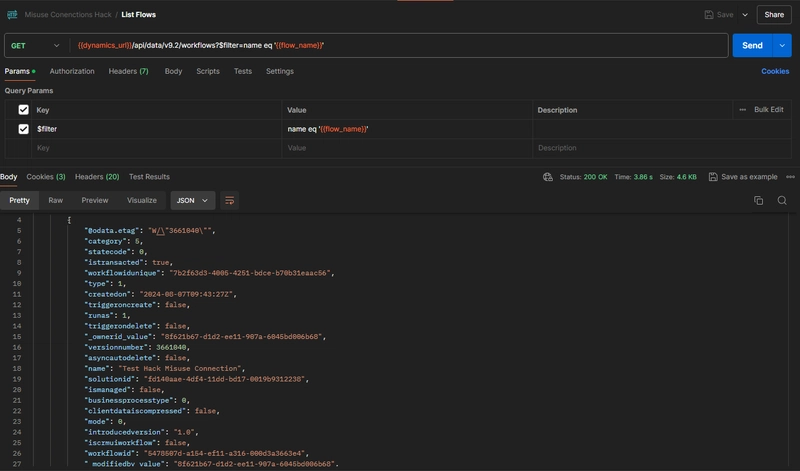The width and height of the screenshot is (800, 471).
Task: Open the JSON format dropdown
Action: [192, 200]
